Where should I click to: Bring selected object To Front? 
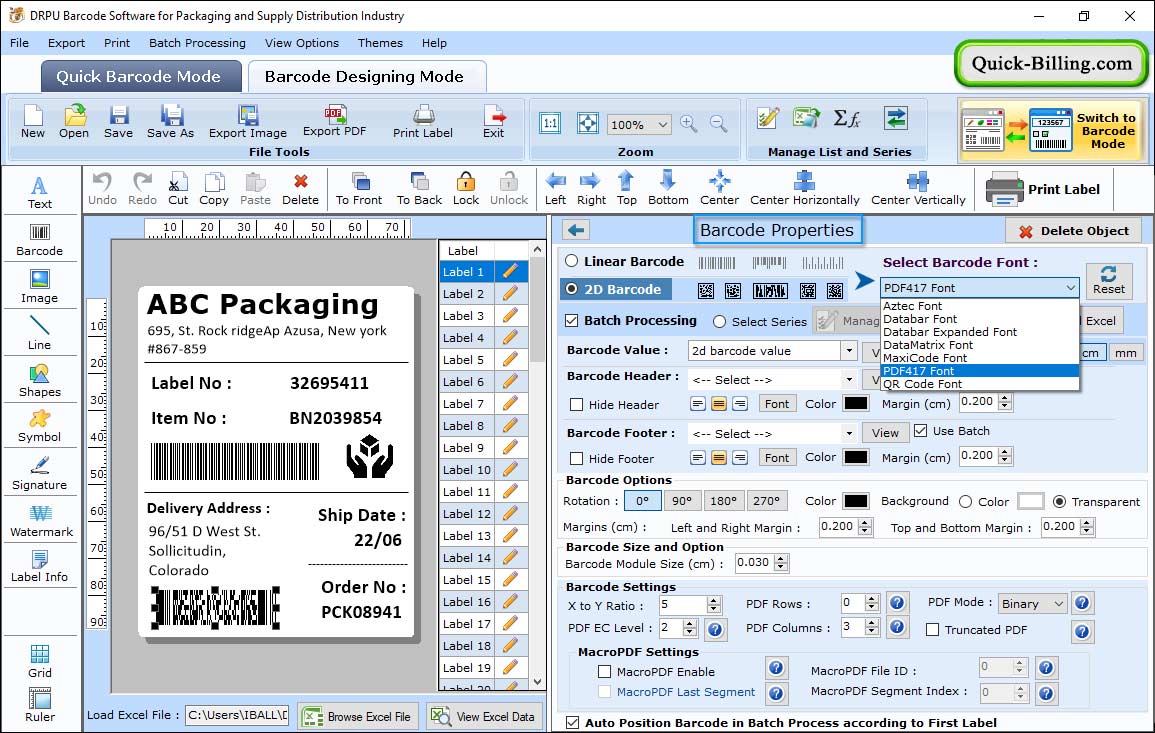tap(359, 189)
